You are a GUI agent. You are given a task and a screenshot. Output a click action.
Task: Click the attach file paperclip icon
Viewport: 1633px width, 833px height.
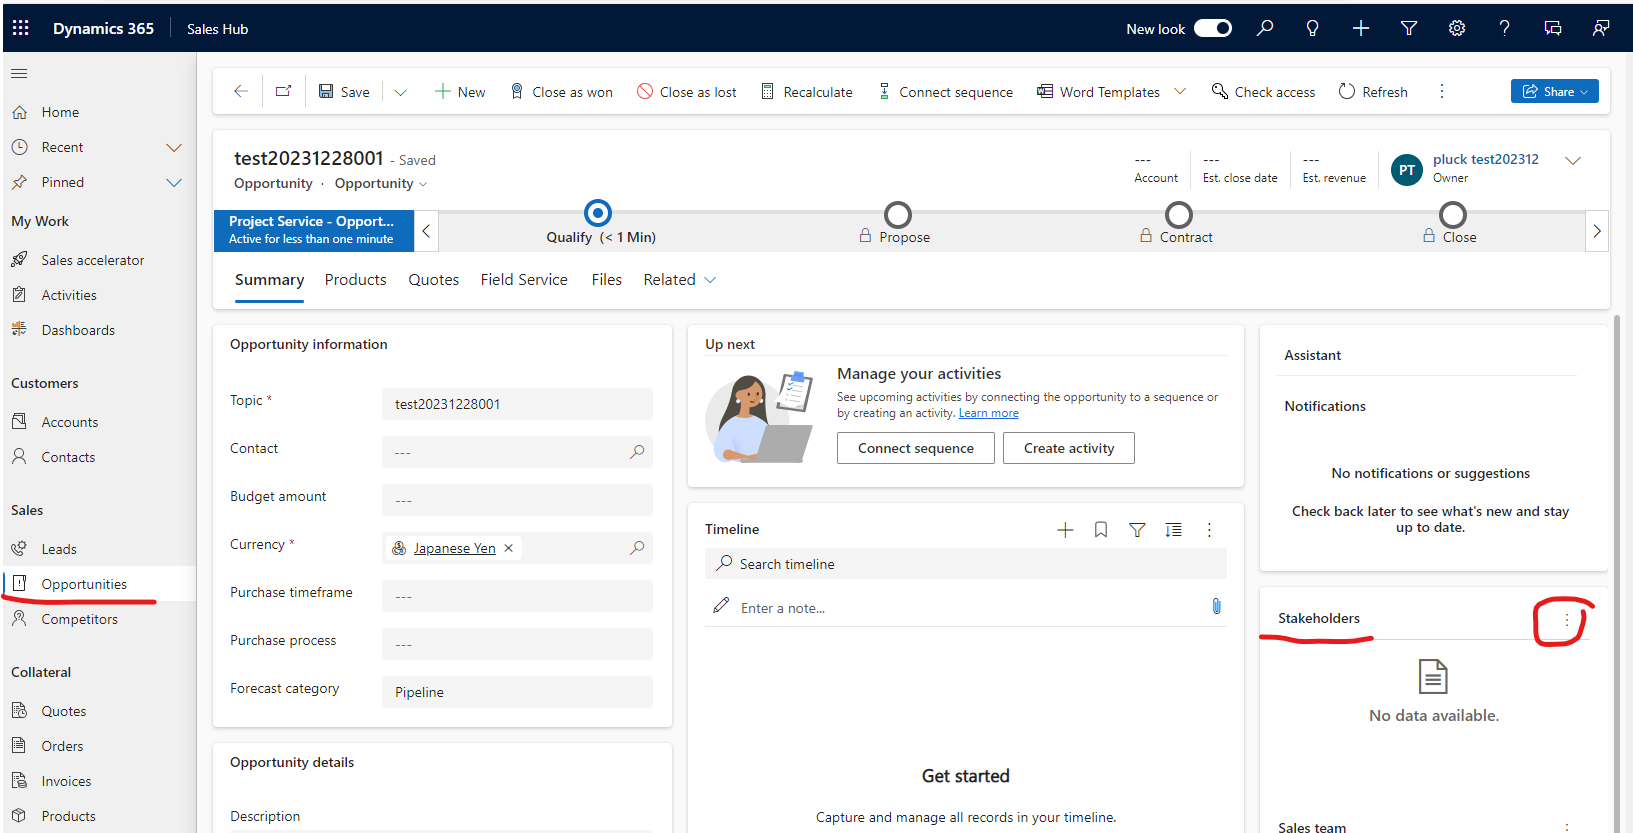pyautogui.click(x=1216, y=606)
